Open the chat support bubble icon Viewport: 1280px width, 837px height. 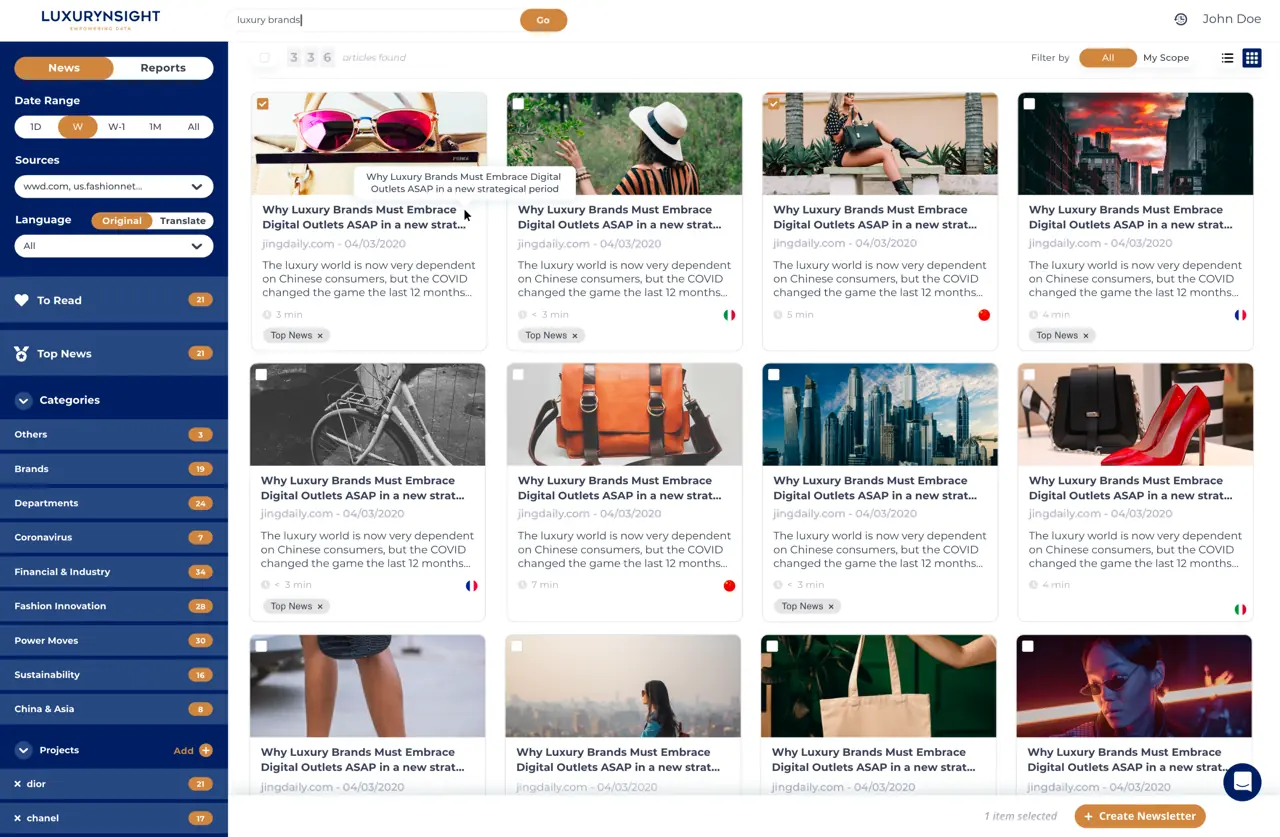[1242, 782]
